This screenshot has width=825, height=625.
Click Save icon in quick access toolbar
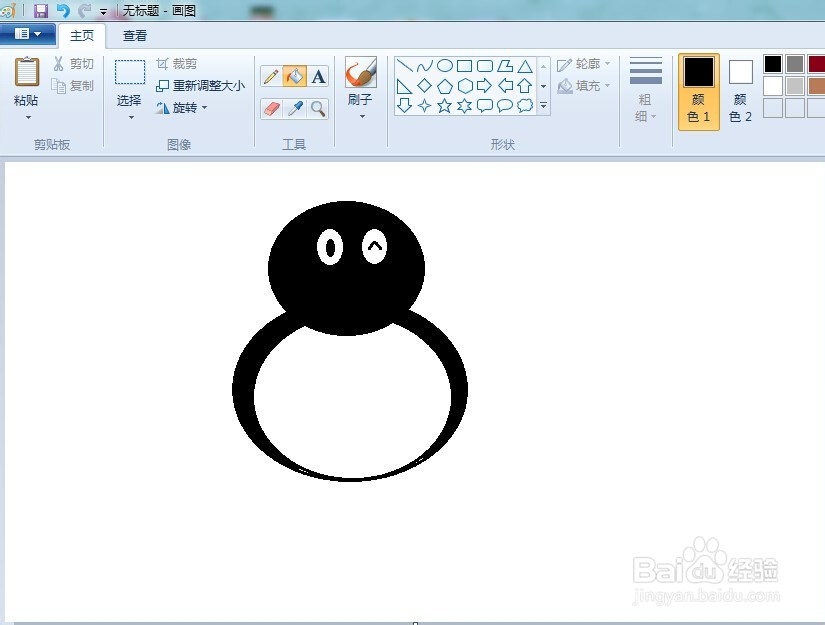point(41,10)
